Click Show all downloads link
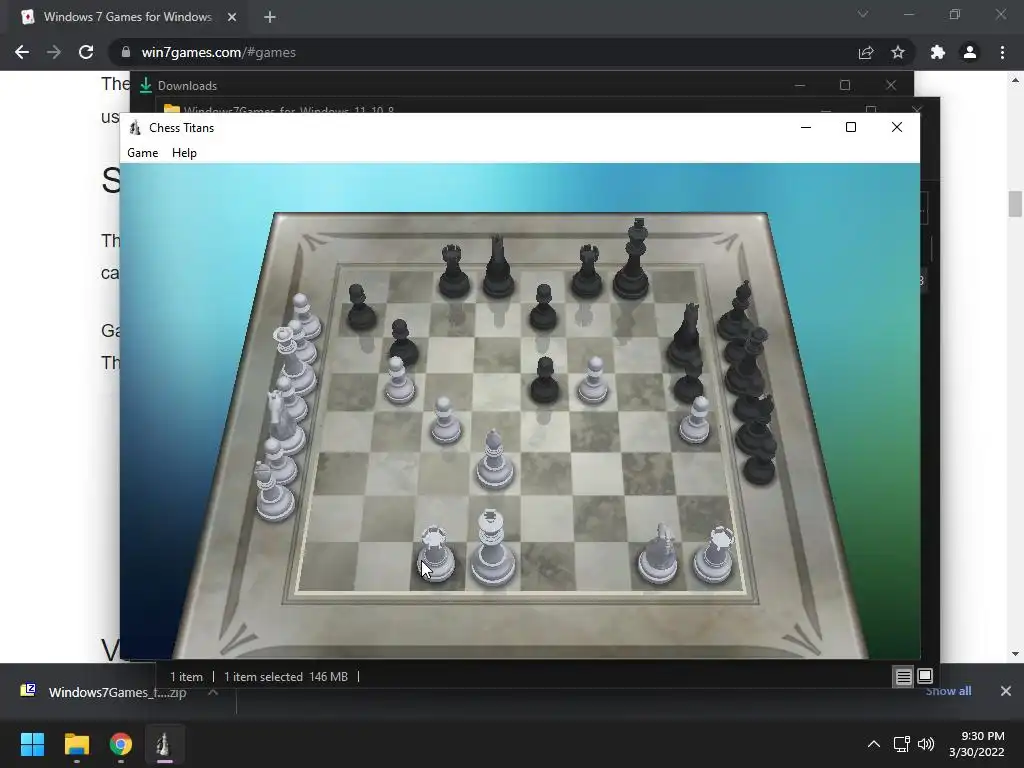 (948, 691)
